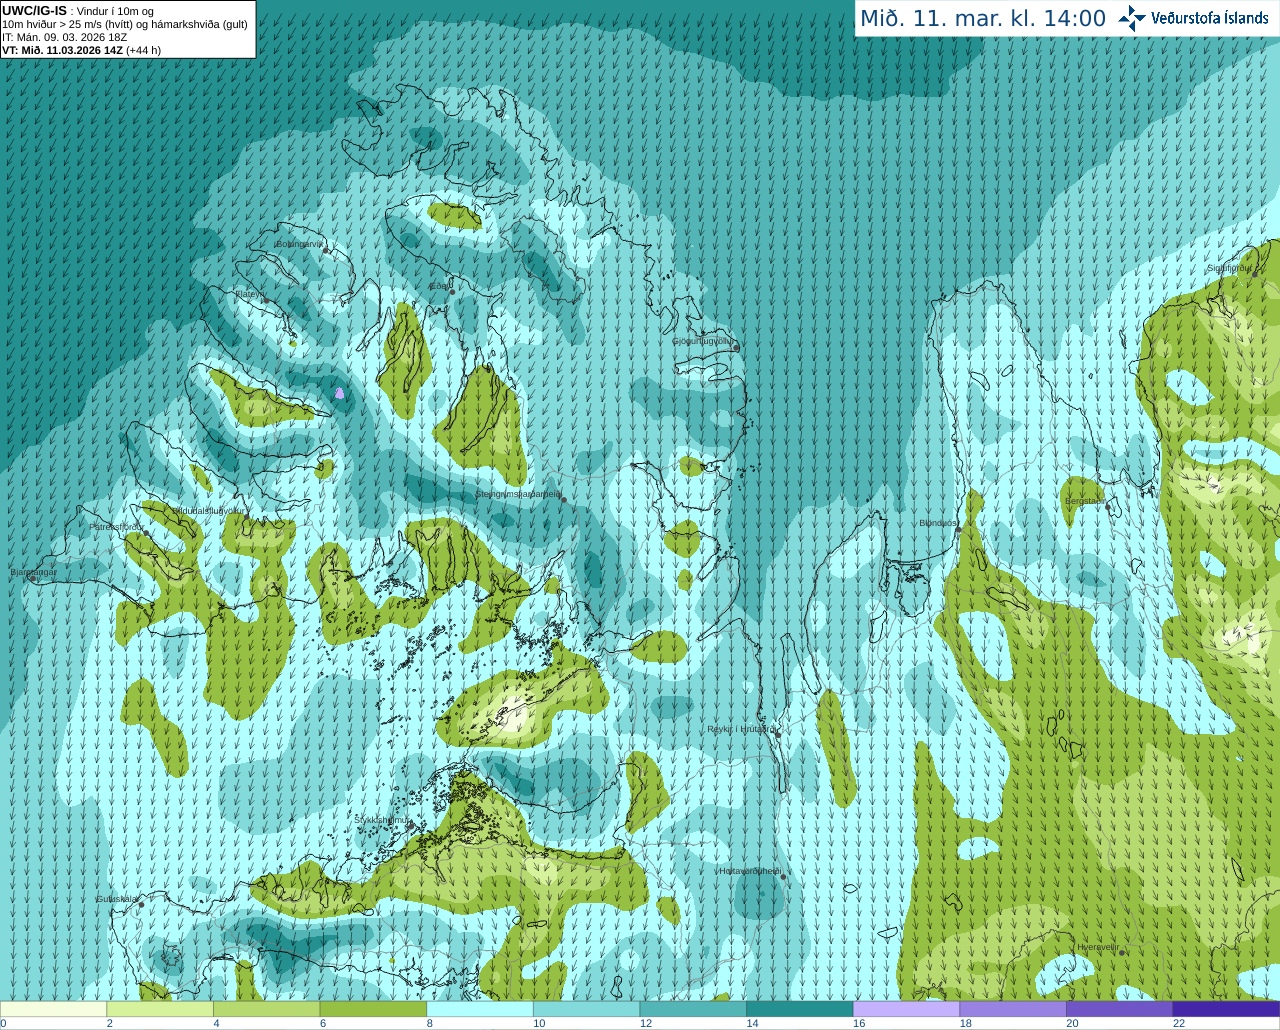1280x1030 pixels.
Task: Click the violet 20–22 m/s legend swatch
Action: 1120,1009
